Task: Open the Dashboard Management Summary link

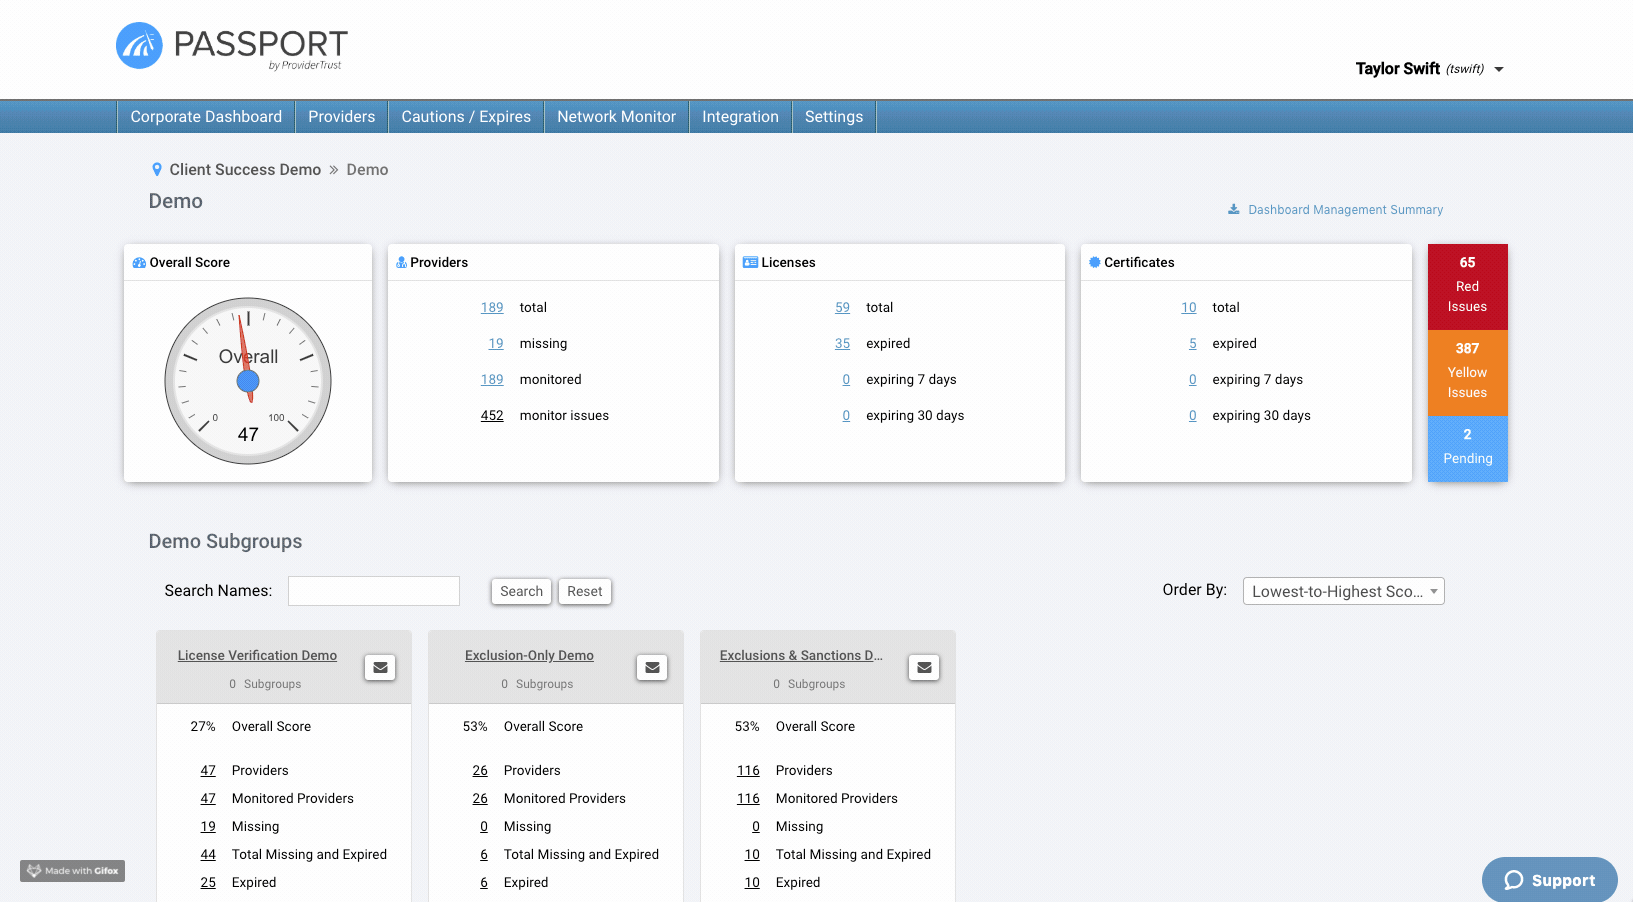Action: pyautogui.click(x=1345, y=210)
